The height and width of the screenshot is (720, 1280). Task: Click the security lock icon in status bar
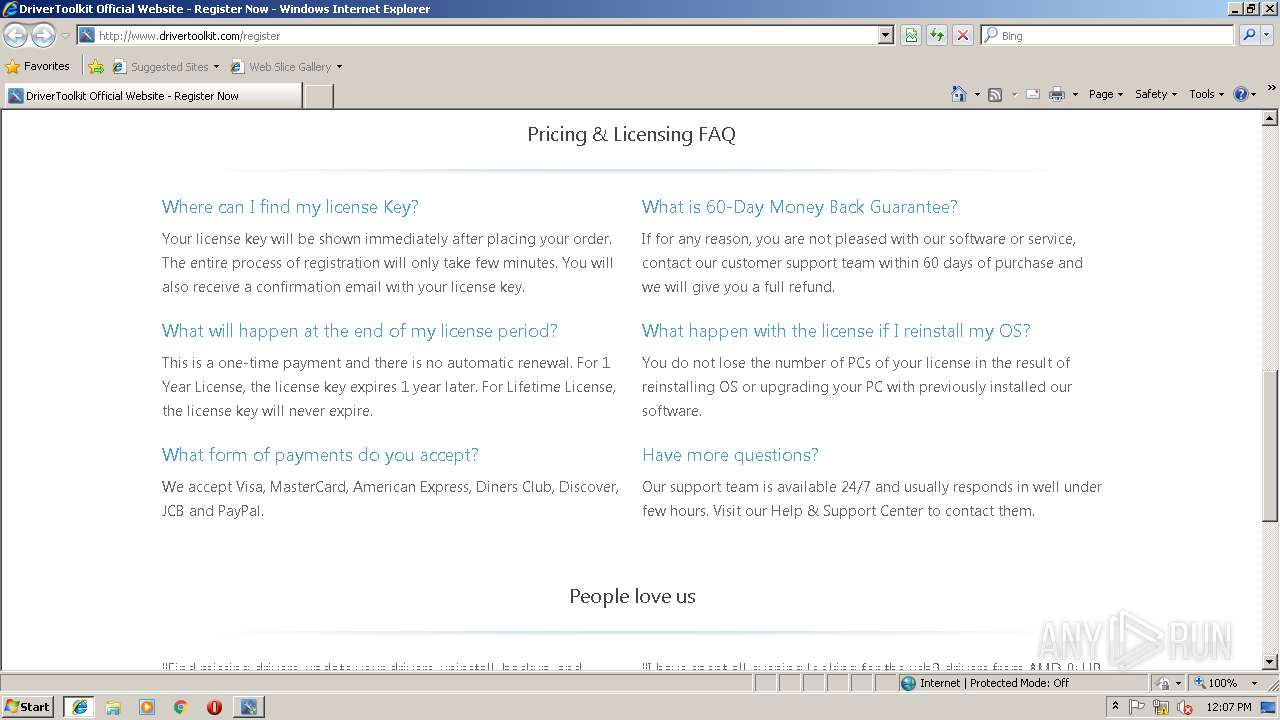1163,683
